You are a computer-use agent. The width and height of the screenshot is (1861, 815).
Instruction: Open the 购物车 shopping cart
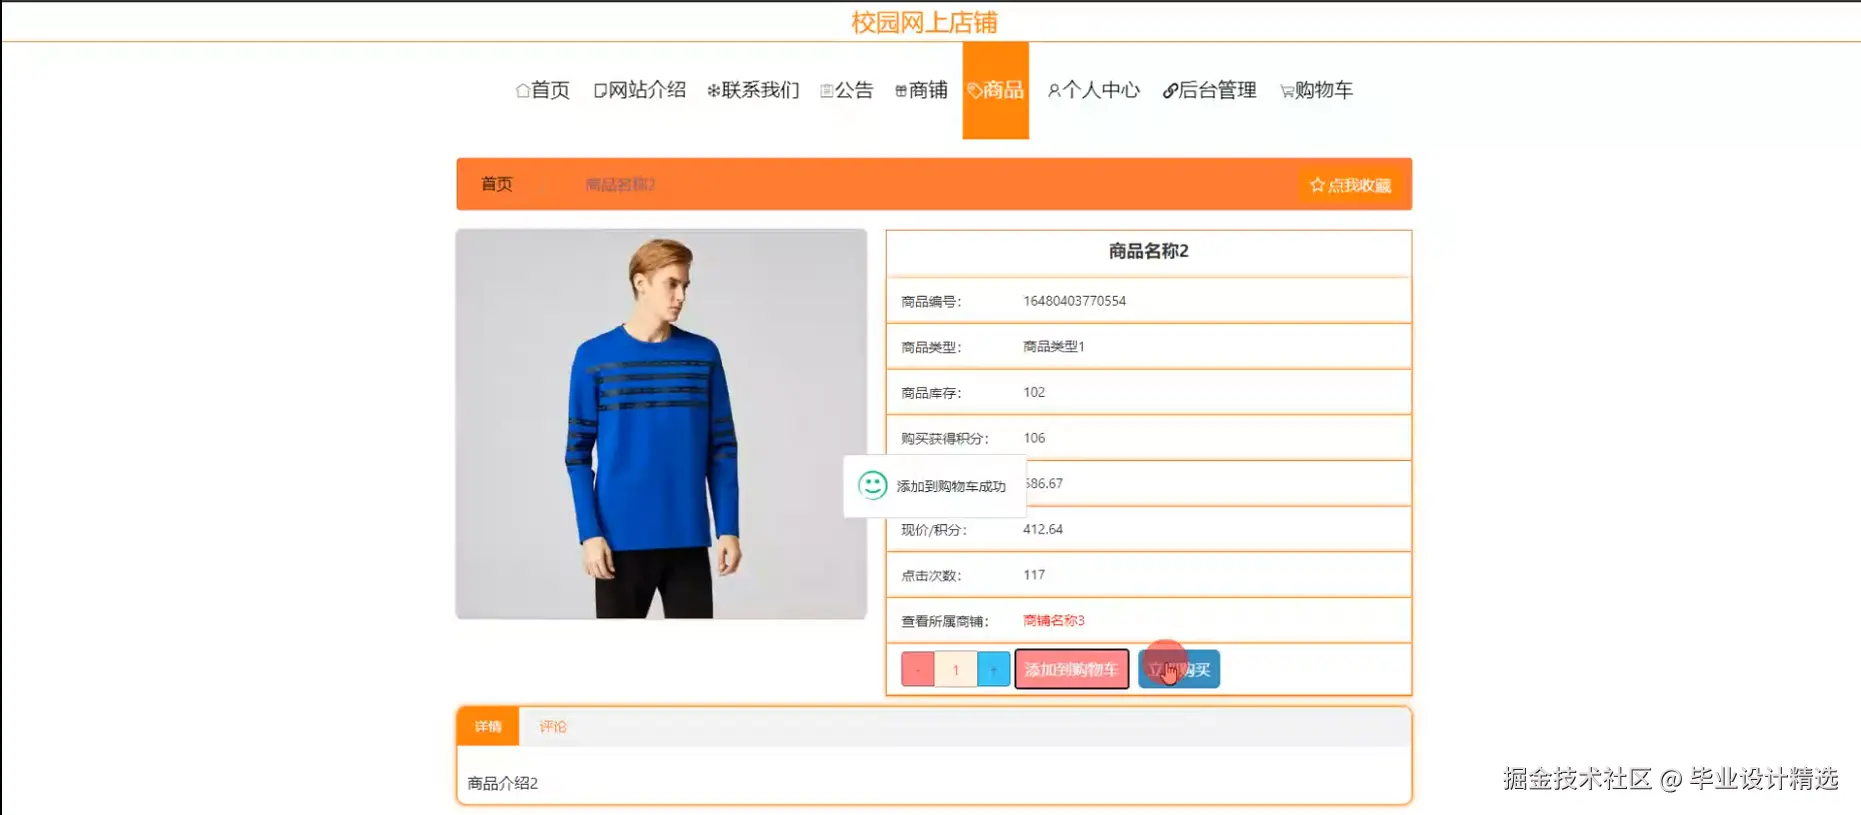1316,90
